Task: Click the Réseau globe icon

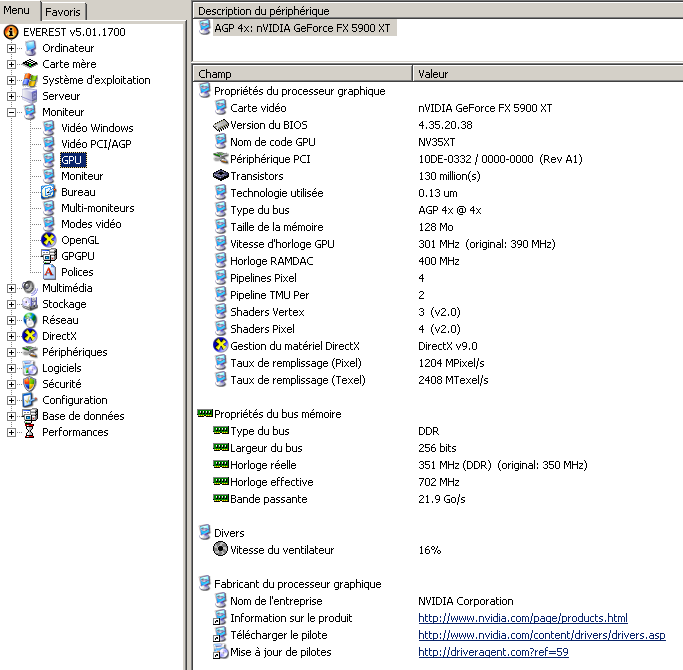Action: click(30, 320)
